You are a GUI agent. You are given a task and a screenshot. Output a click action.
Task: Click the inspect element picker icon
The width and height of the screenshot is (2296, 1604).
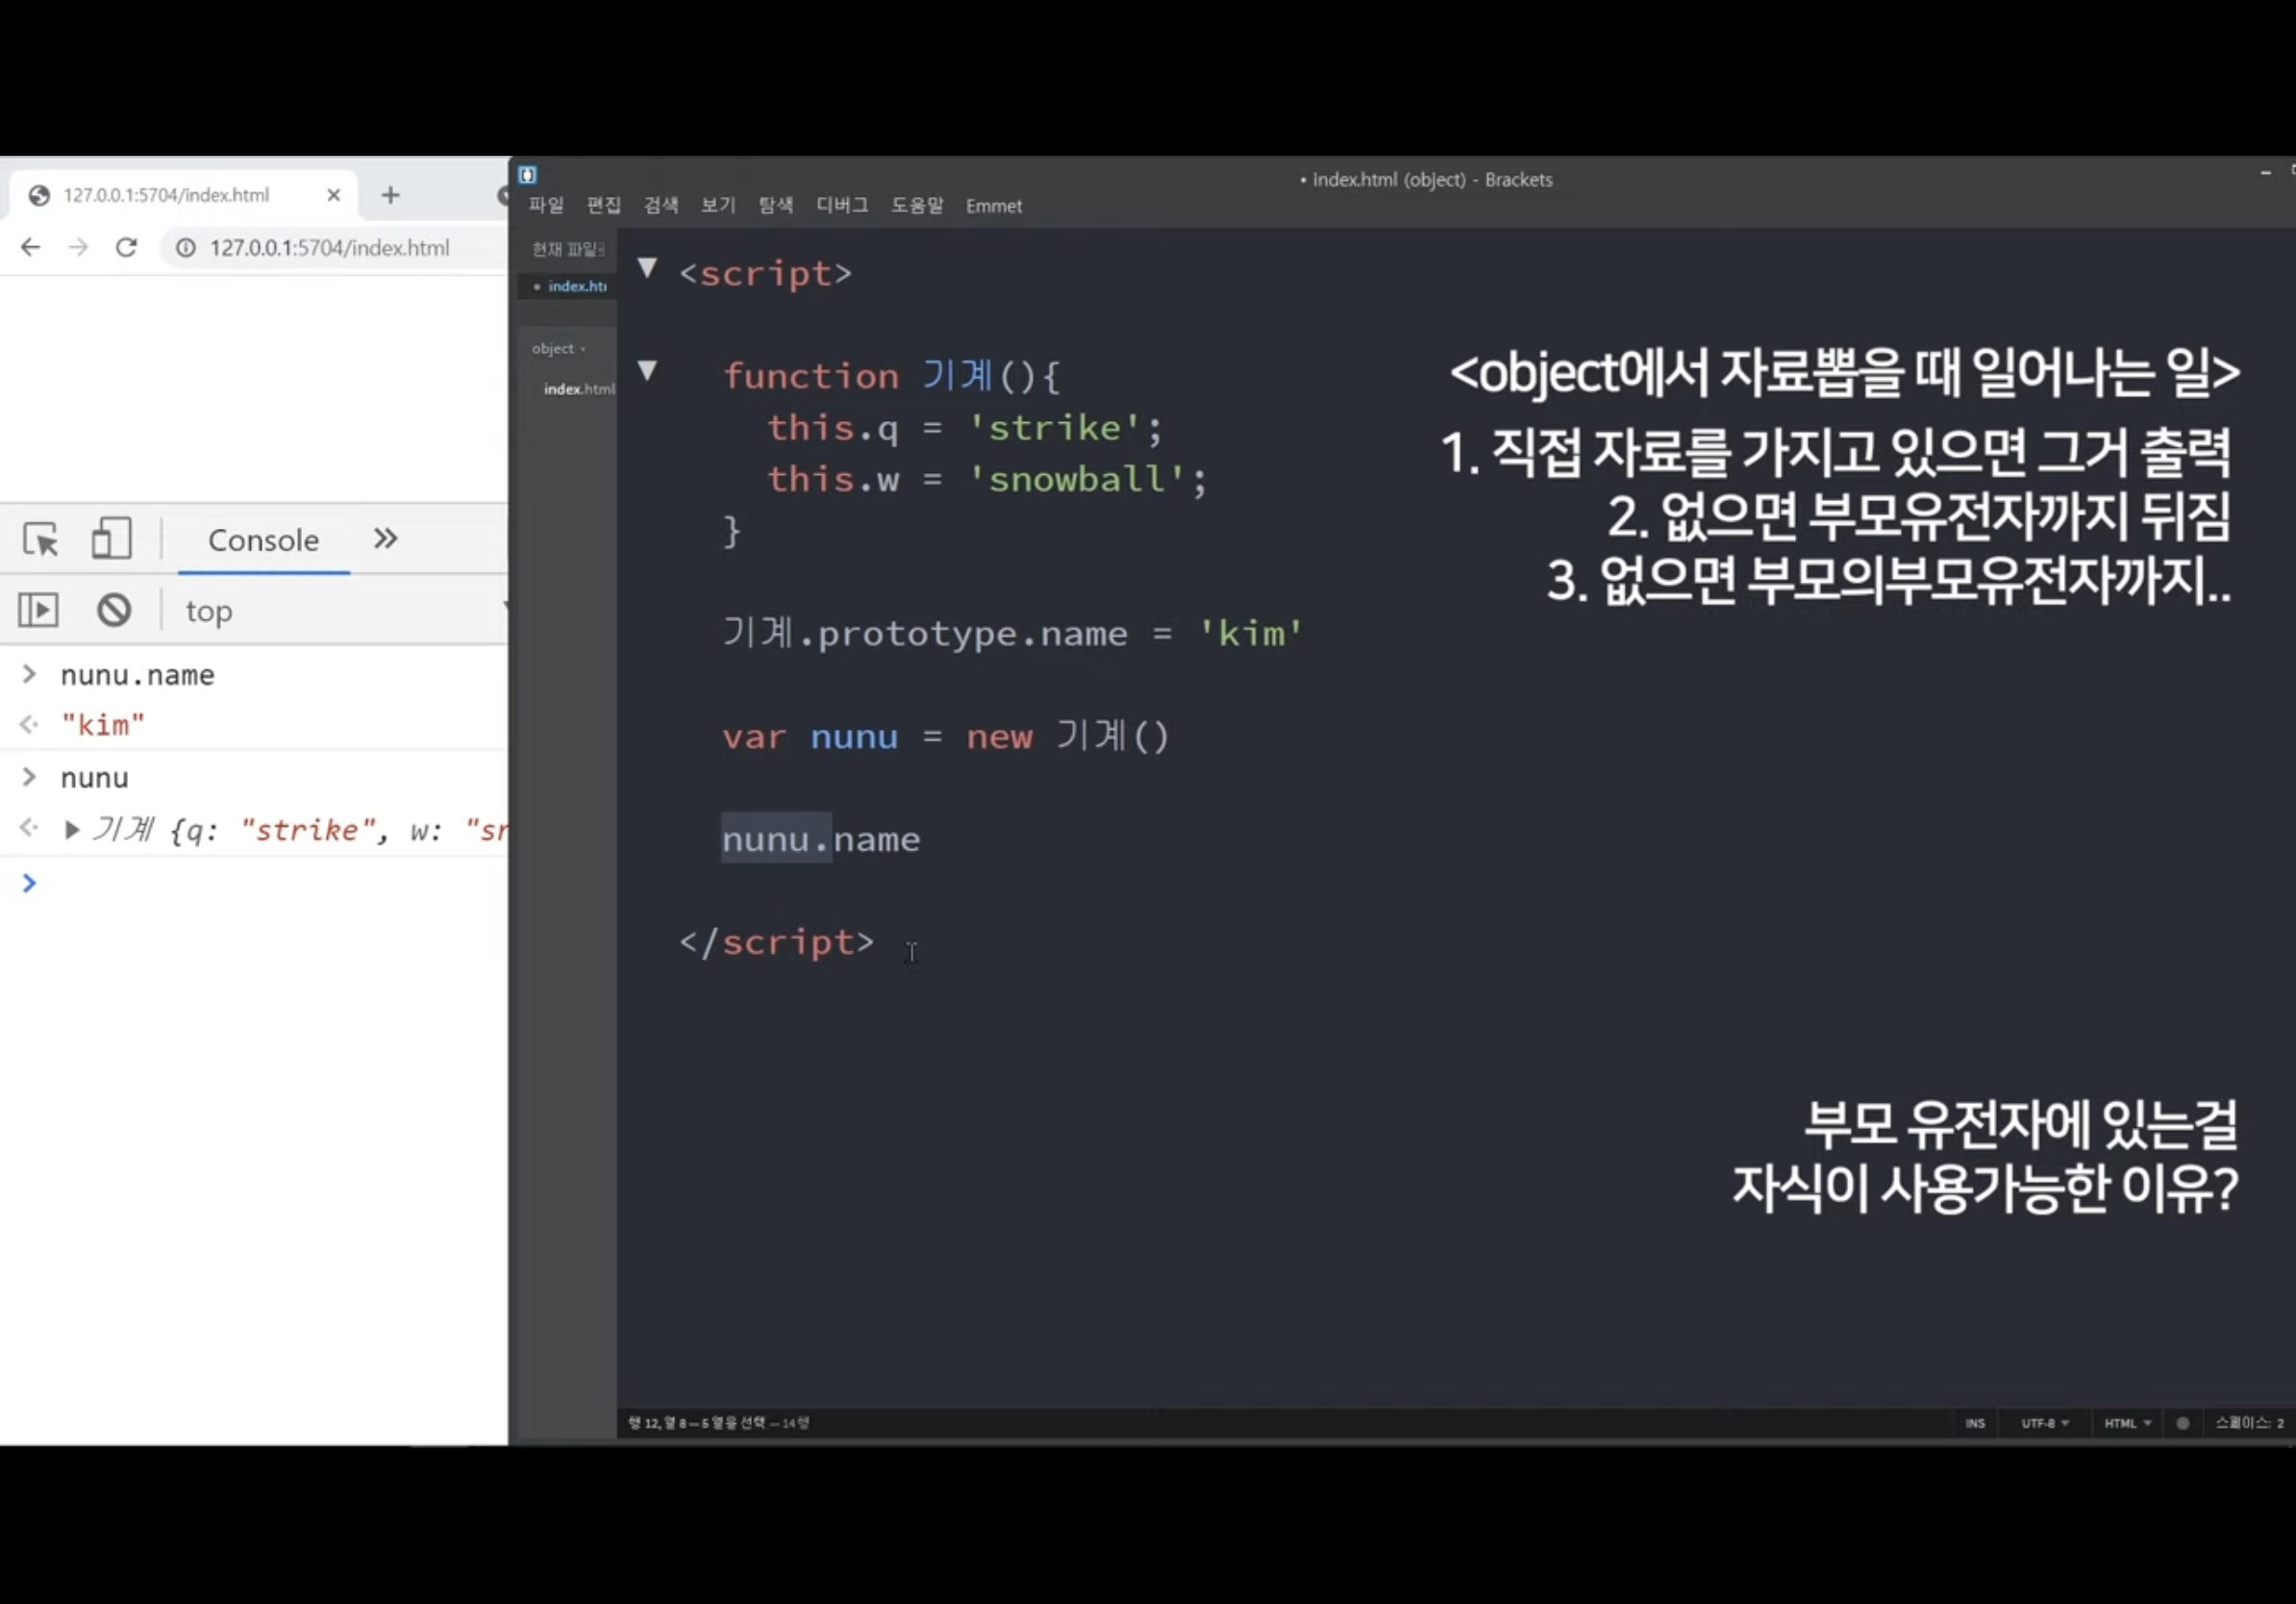pos(41,539)
